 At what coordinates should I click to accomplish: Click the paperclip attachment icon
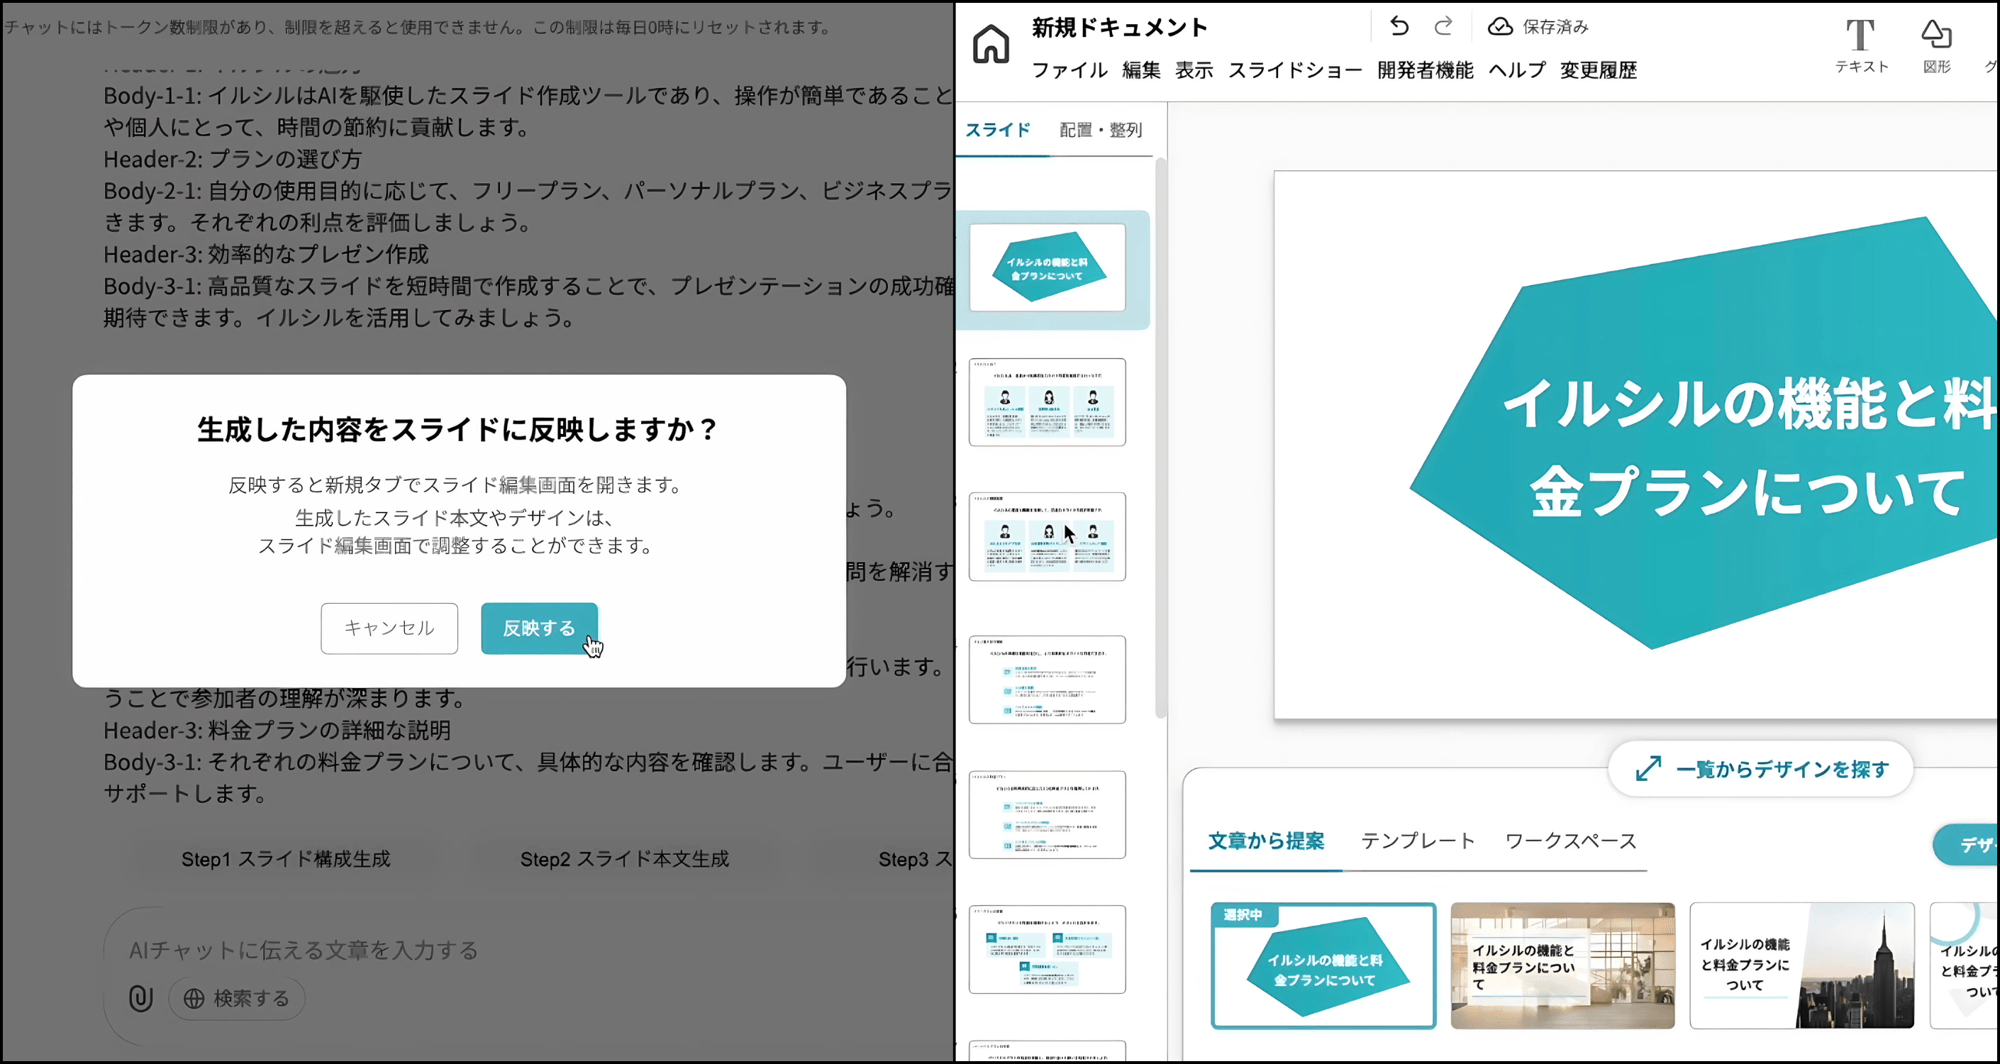point(141,998)
